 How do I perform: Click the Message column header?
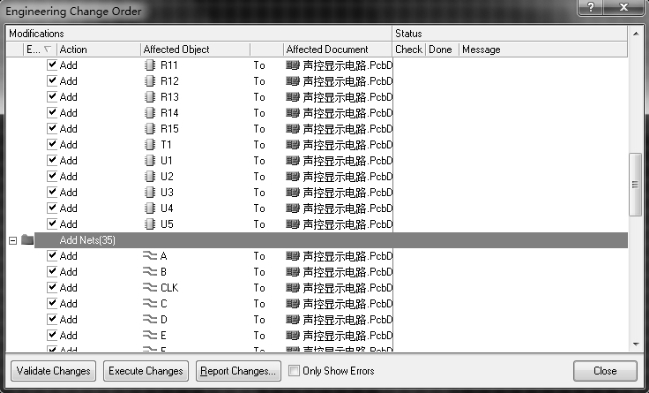[543, 49]
